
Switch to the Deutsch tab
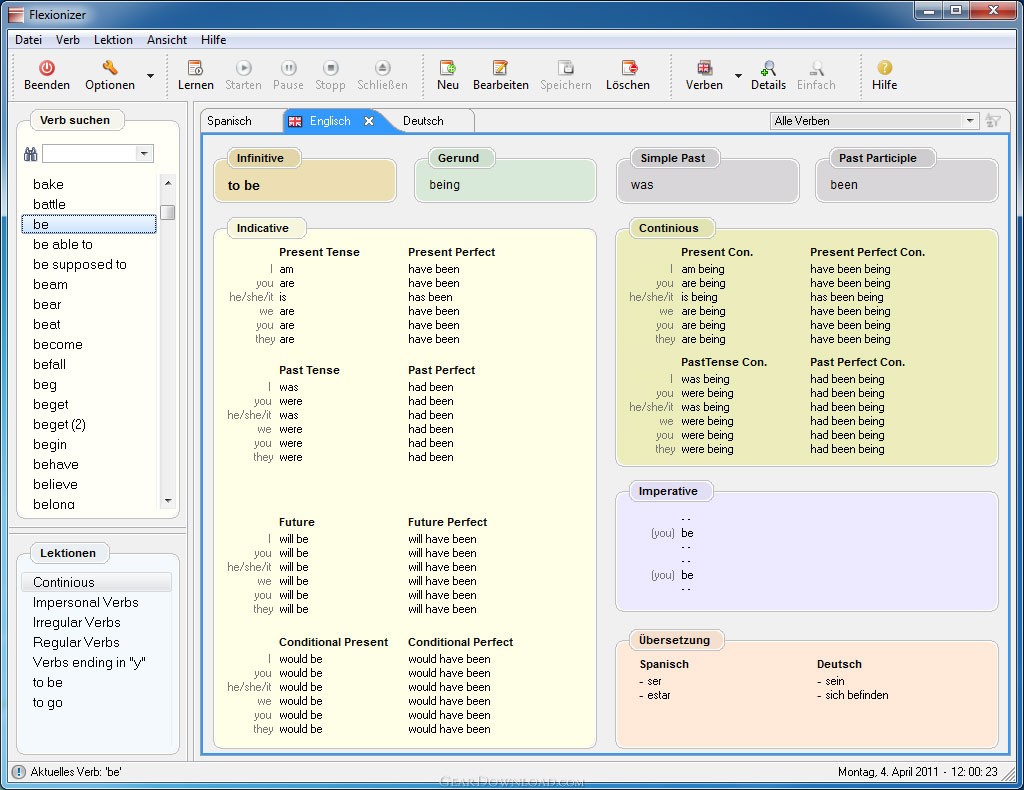(423, 121)
